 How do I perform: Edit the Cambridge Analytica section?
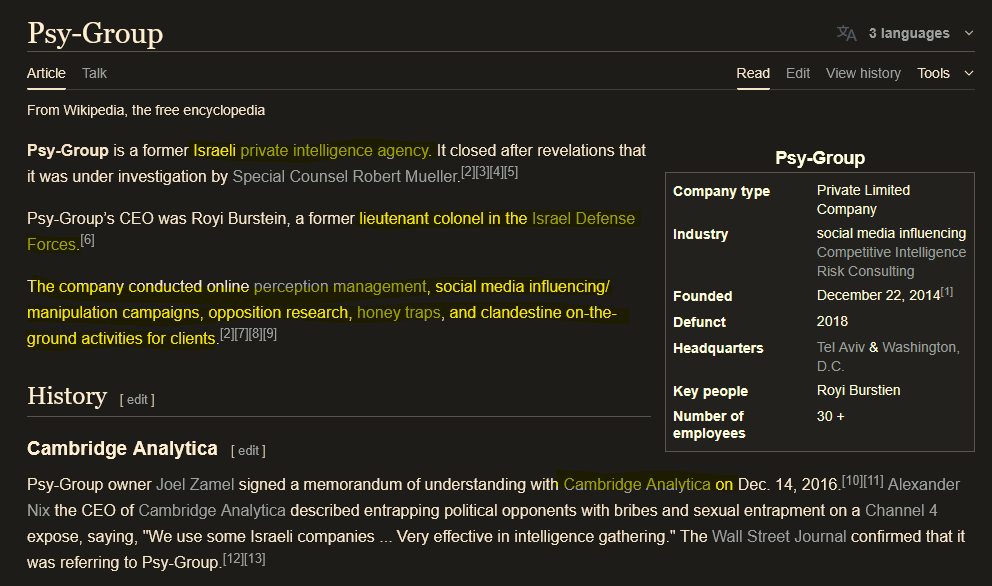[248, 451]
